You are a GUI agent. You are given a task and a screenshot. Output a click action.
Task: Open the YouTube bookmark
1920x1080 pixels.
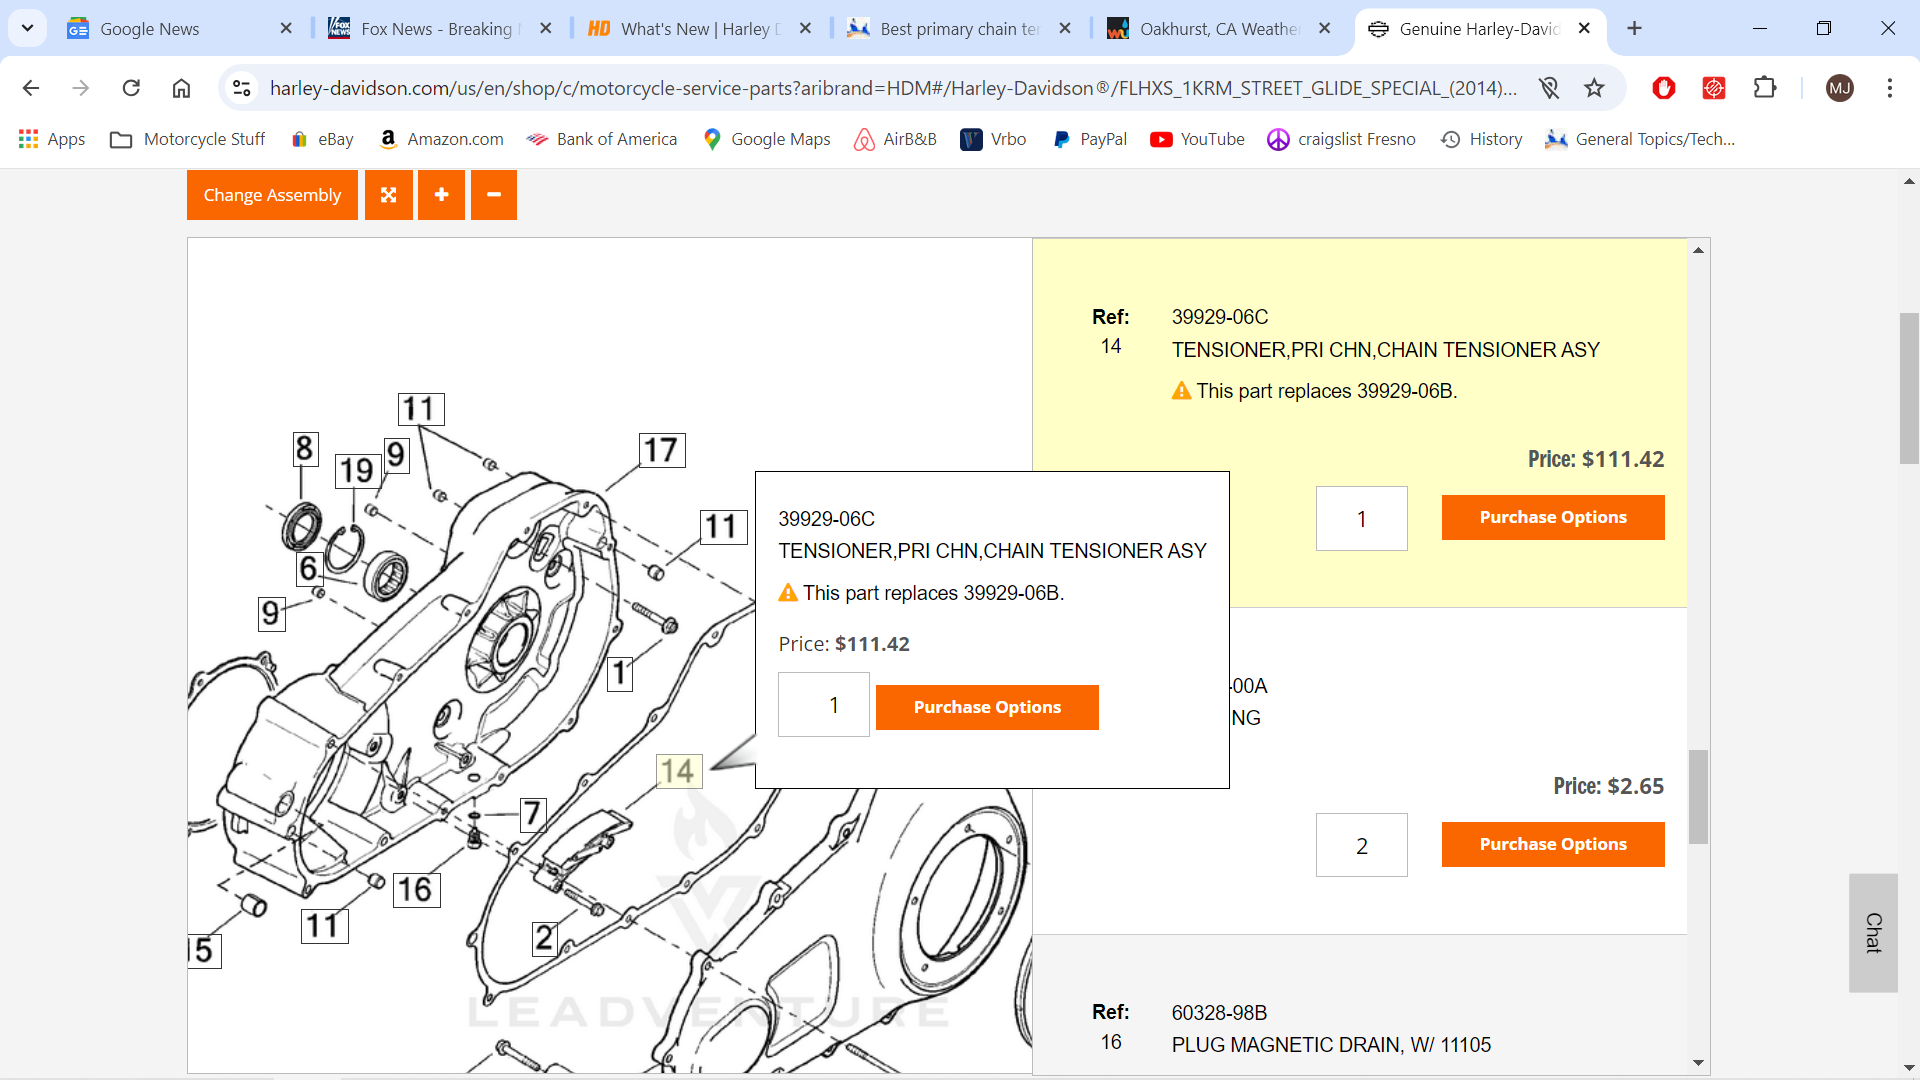pos(1197,139)
